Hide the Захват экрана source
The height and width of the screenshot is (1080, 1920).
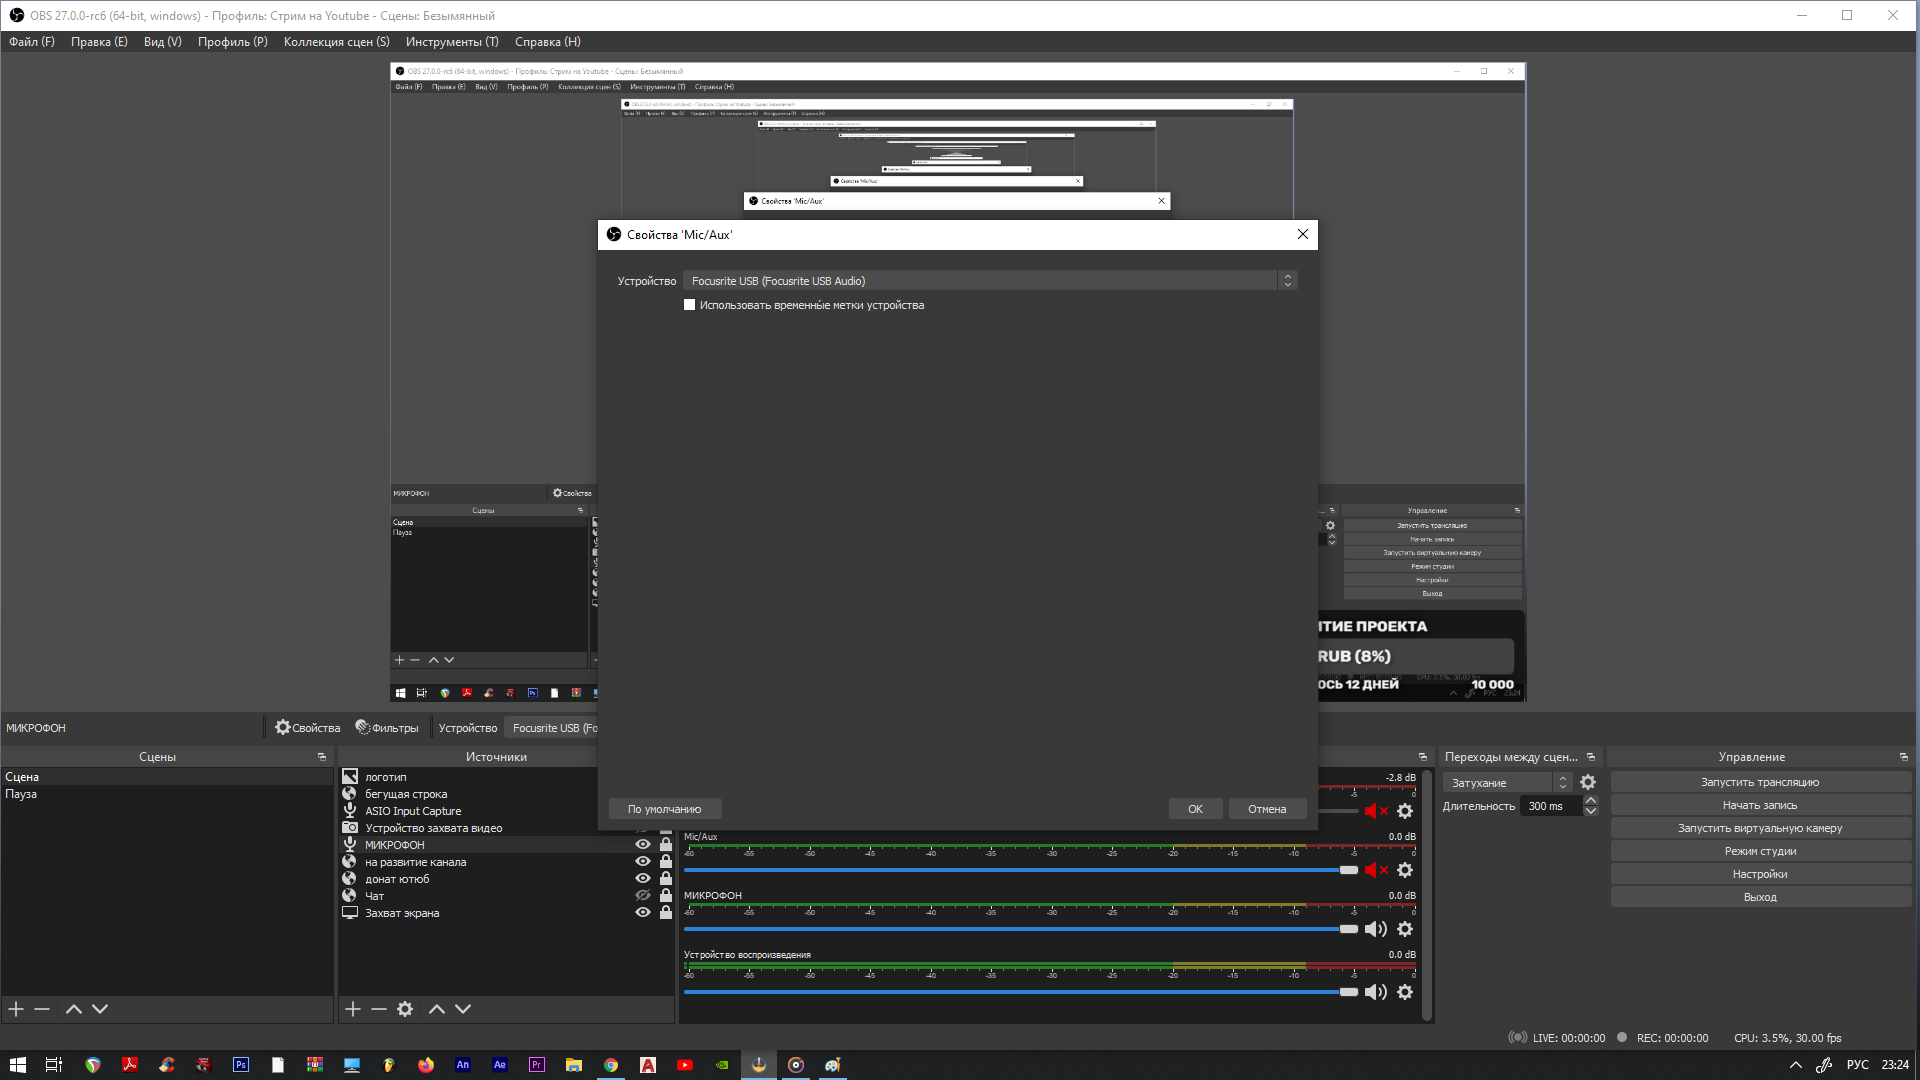pos(643,913)
